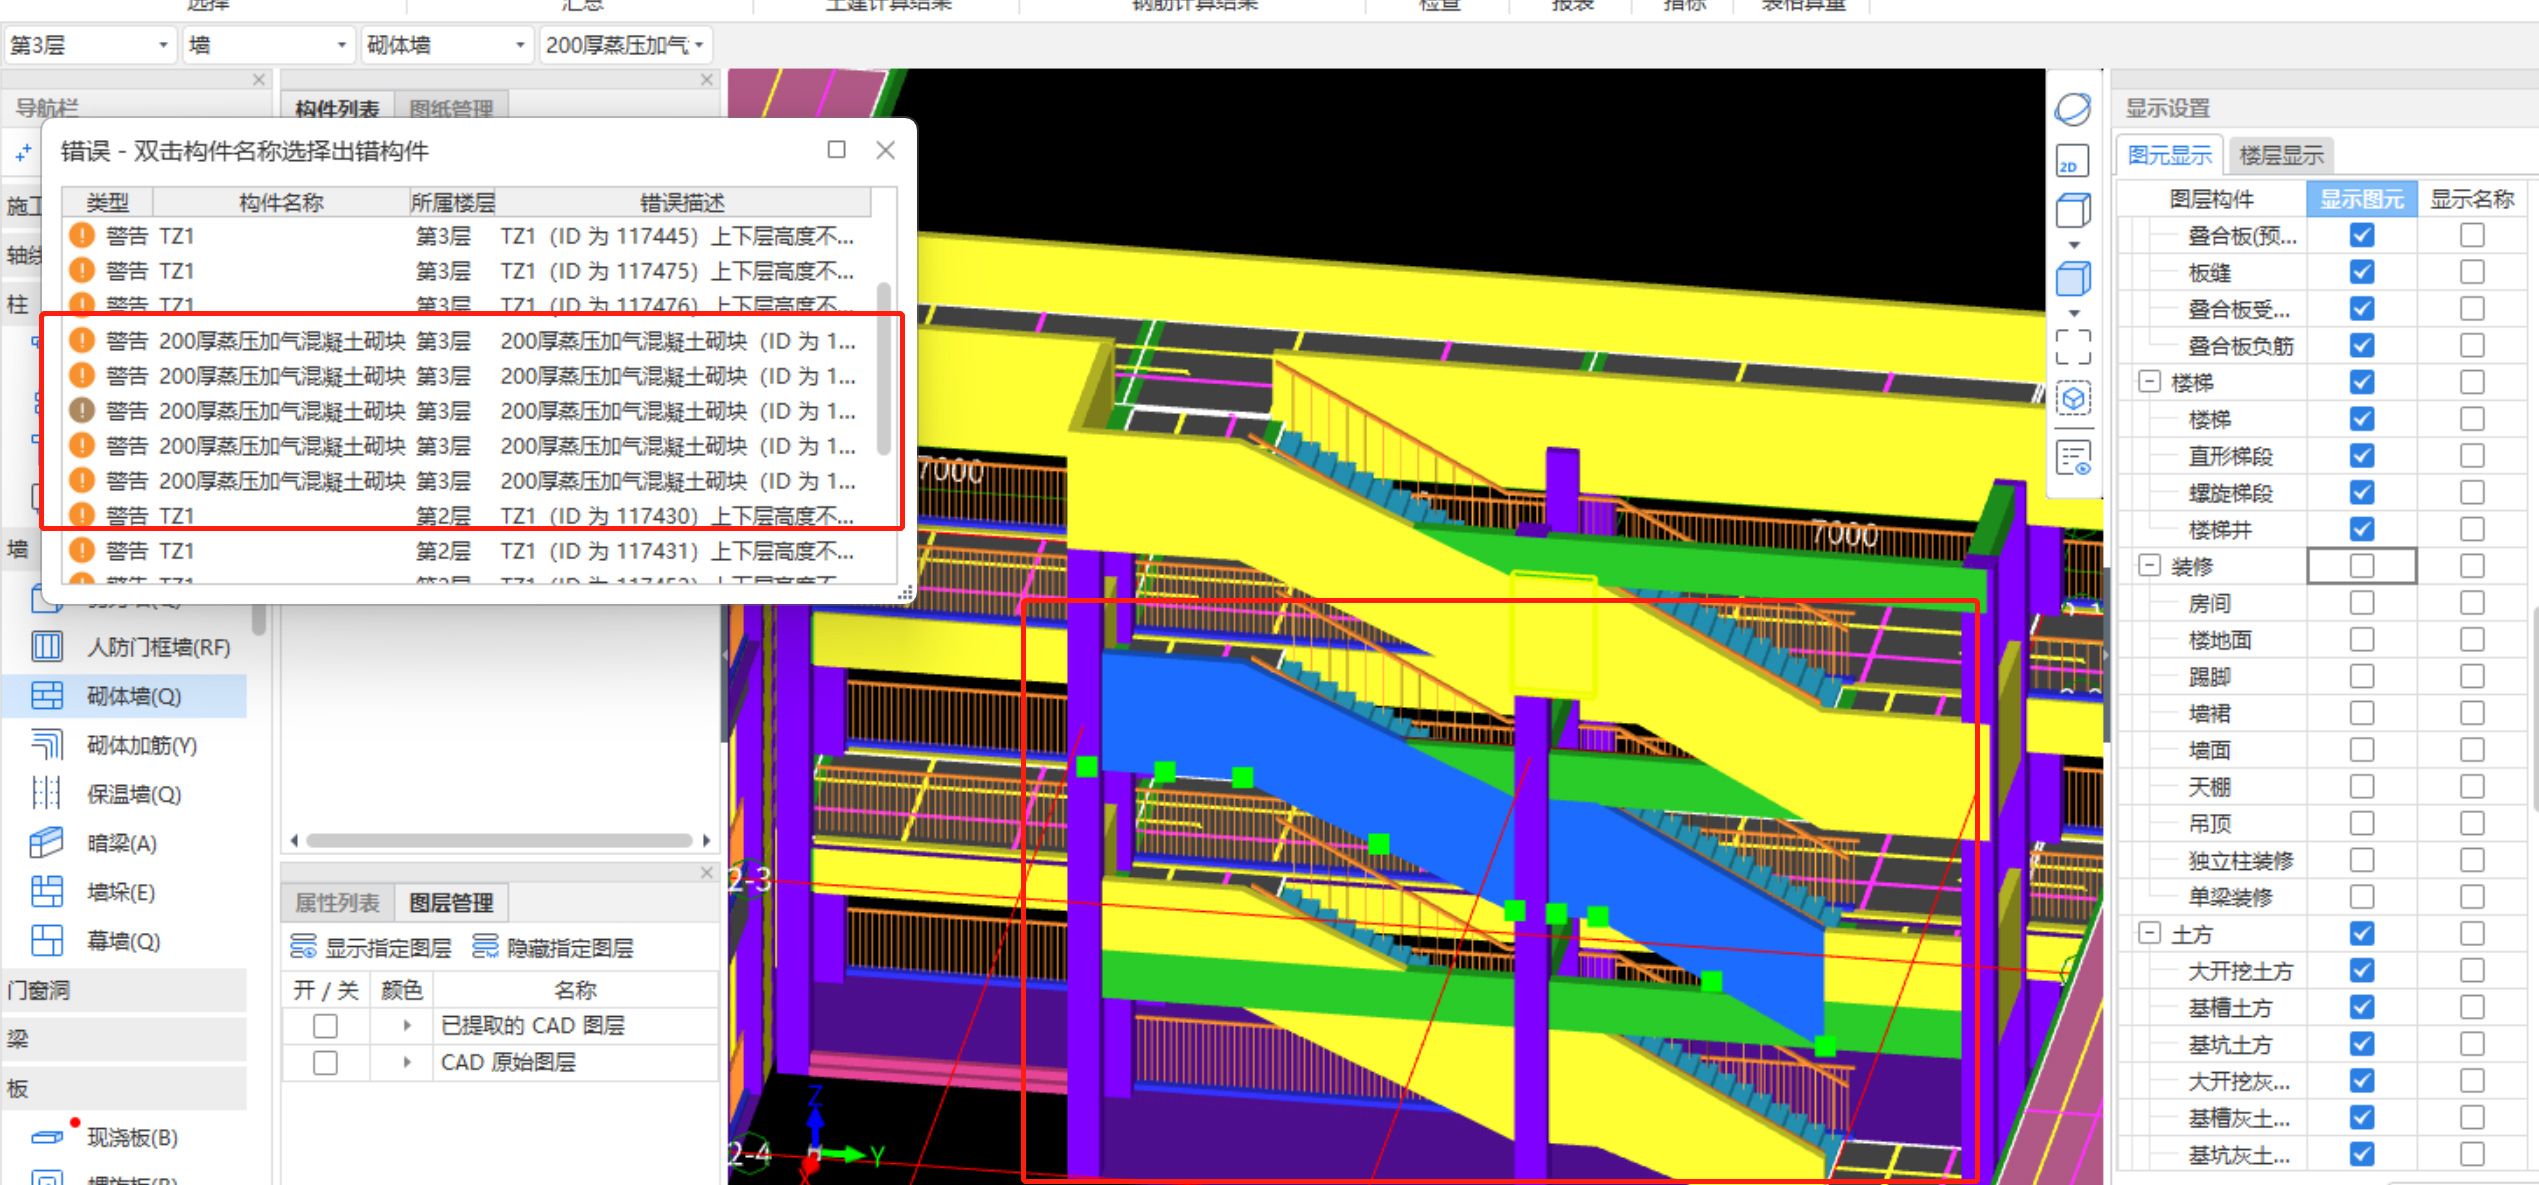
Task: Toggle 叠合板(预... display checkbox
Action: tap(2362, 235)
